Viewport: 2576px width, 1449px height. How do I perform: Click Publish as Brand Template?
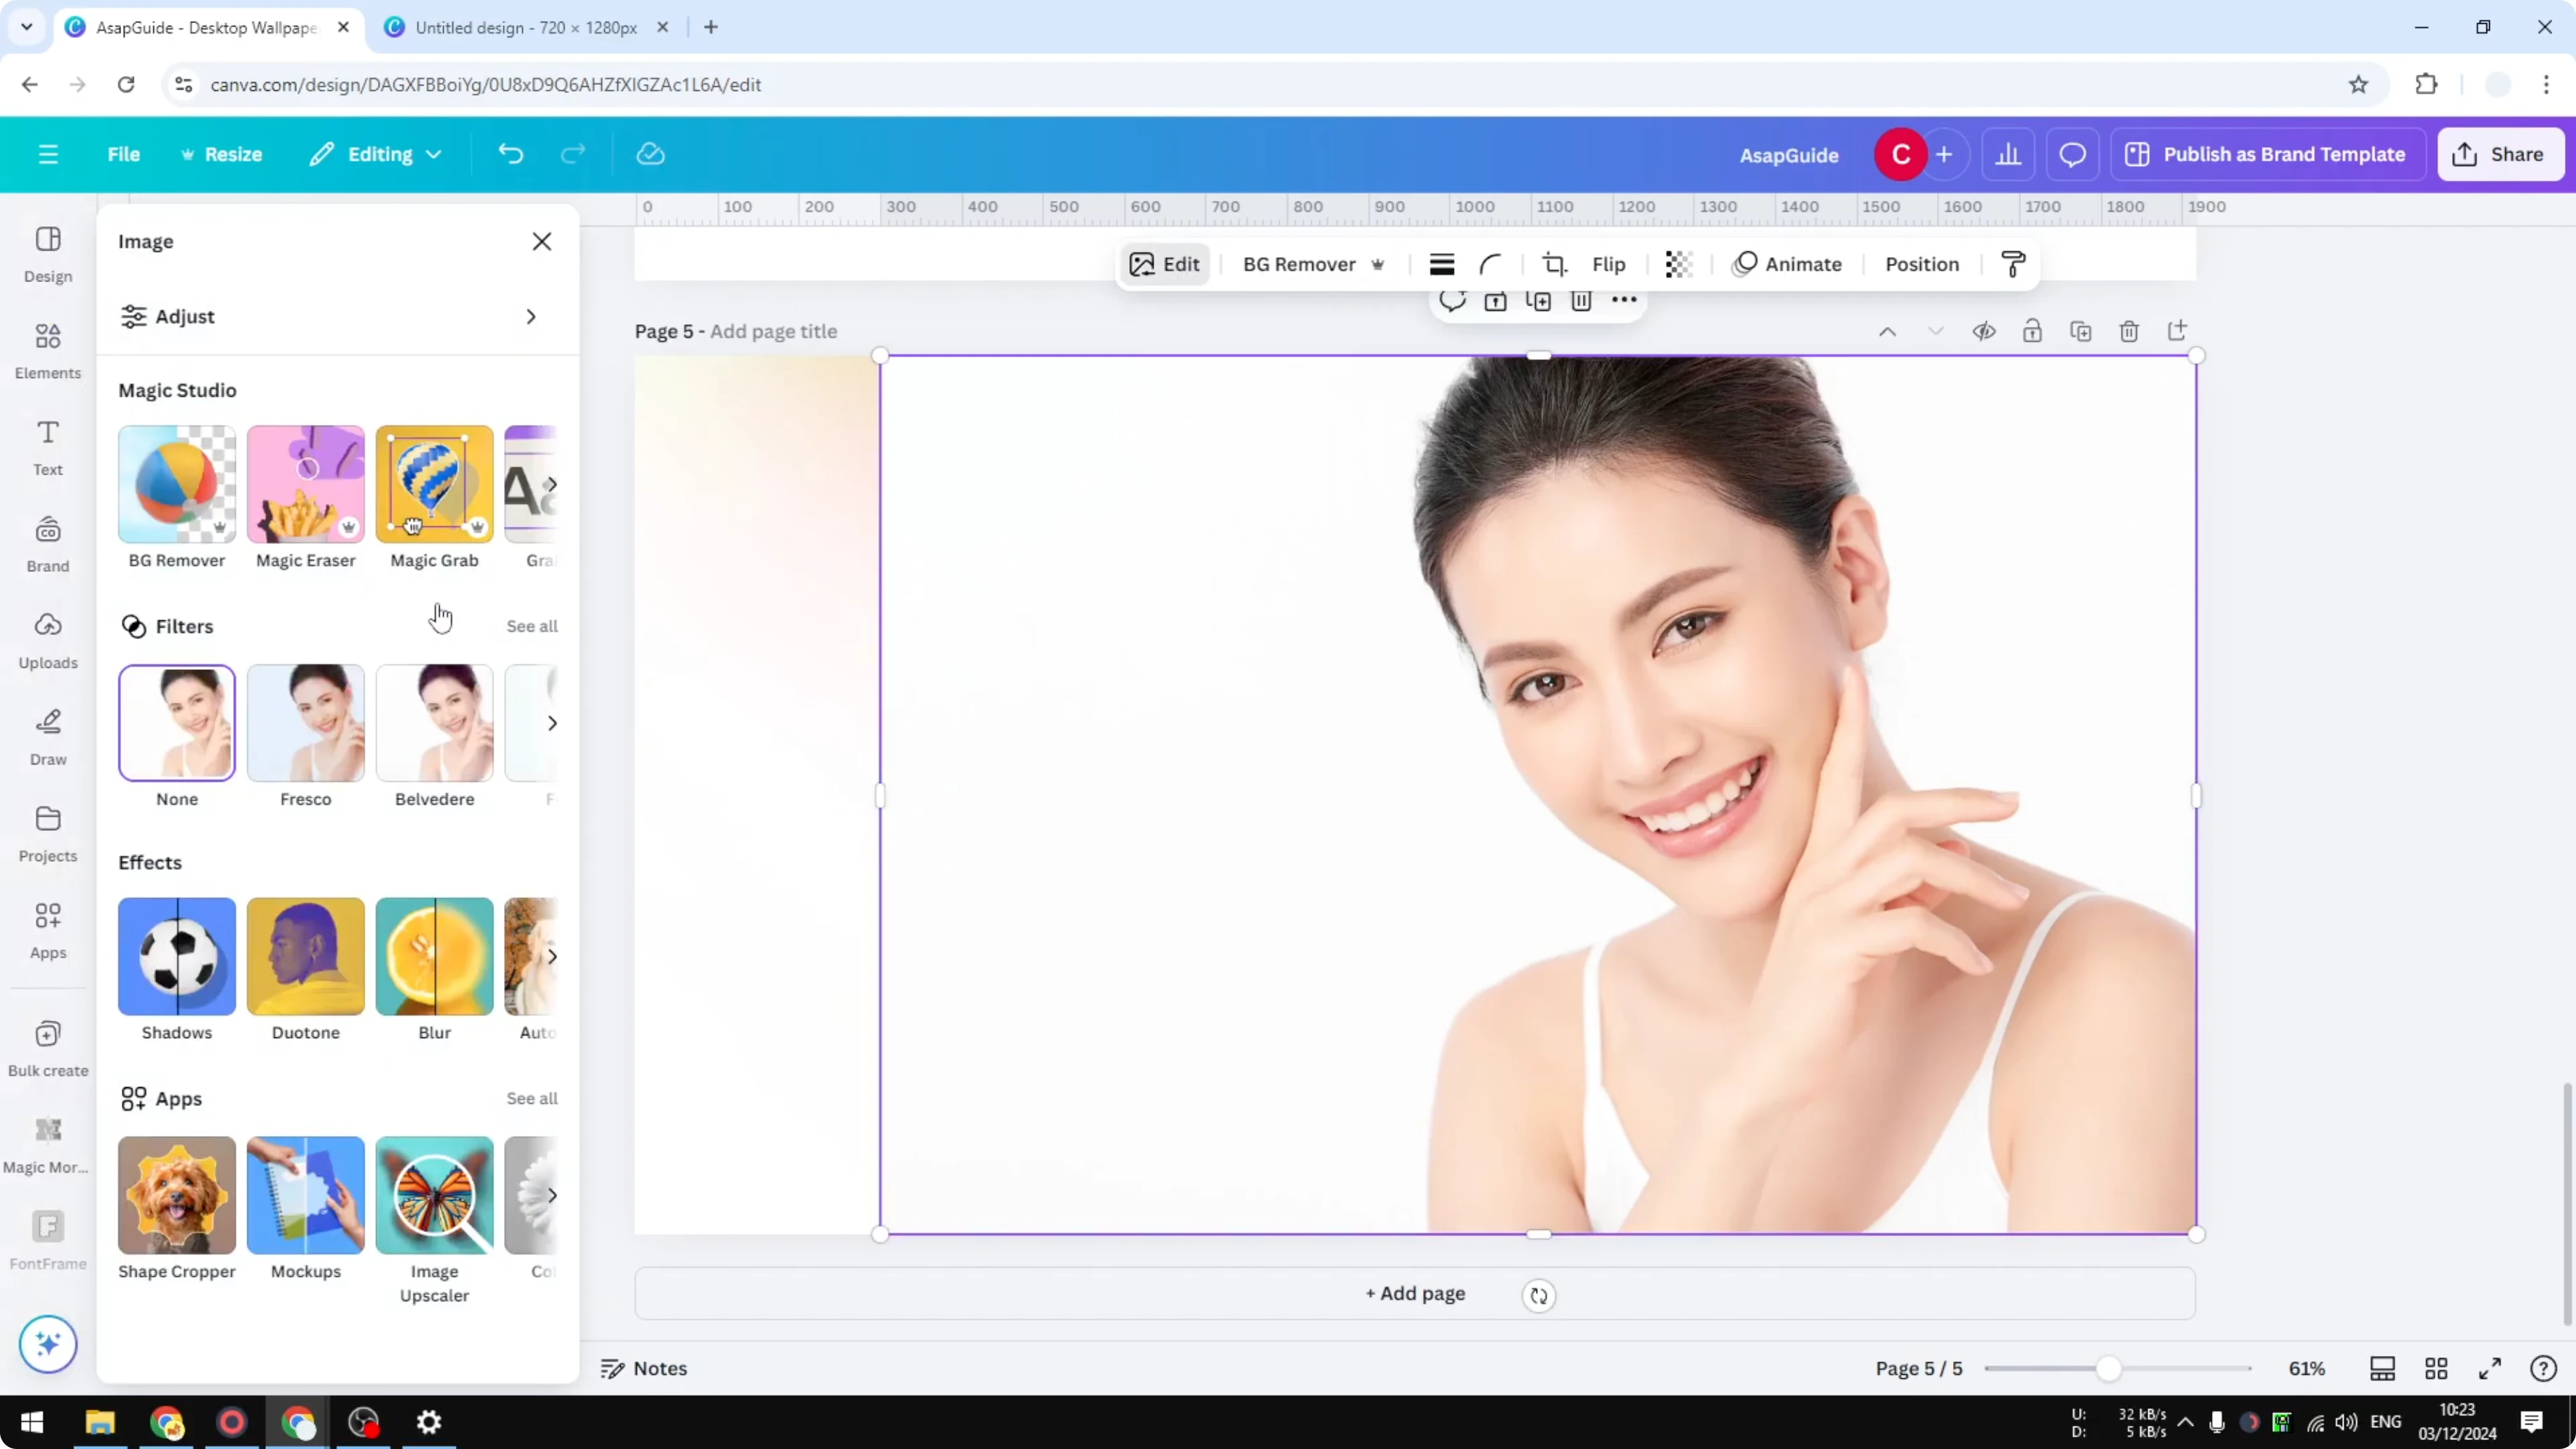point(2267,154)
